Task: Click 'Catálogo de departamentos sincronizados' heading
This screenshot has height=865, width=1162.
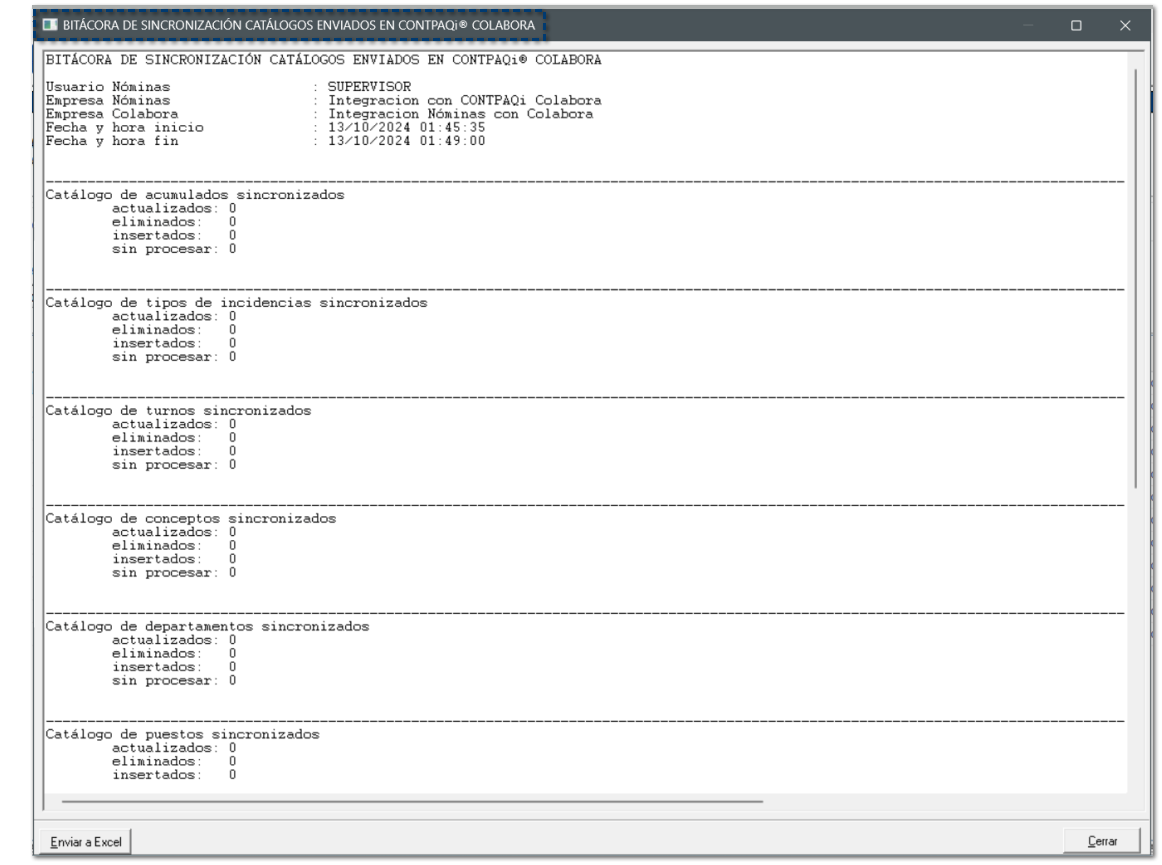Action: [208, 626]
